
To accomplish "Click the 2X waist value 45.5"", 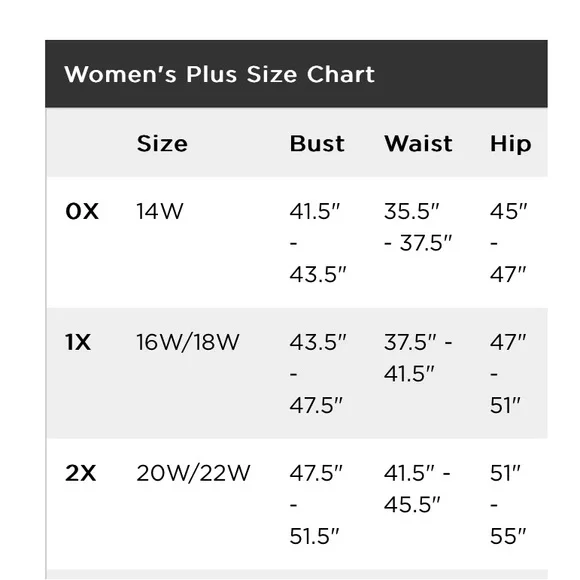I will (412, 505).
